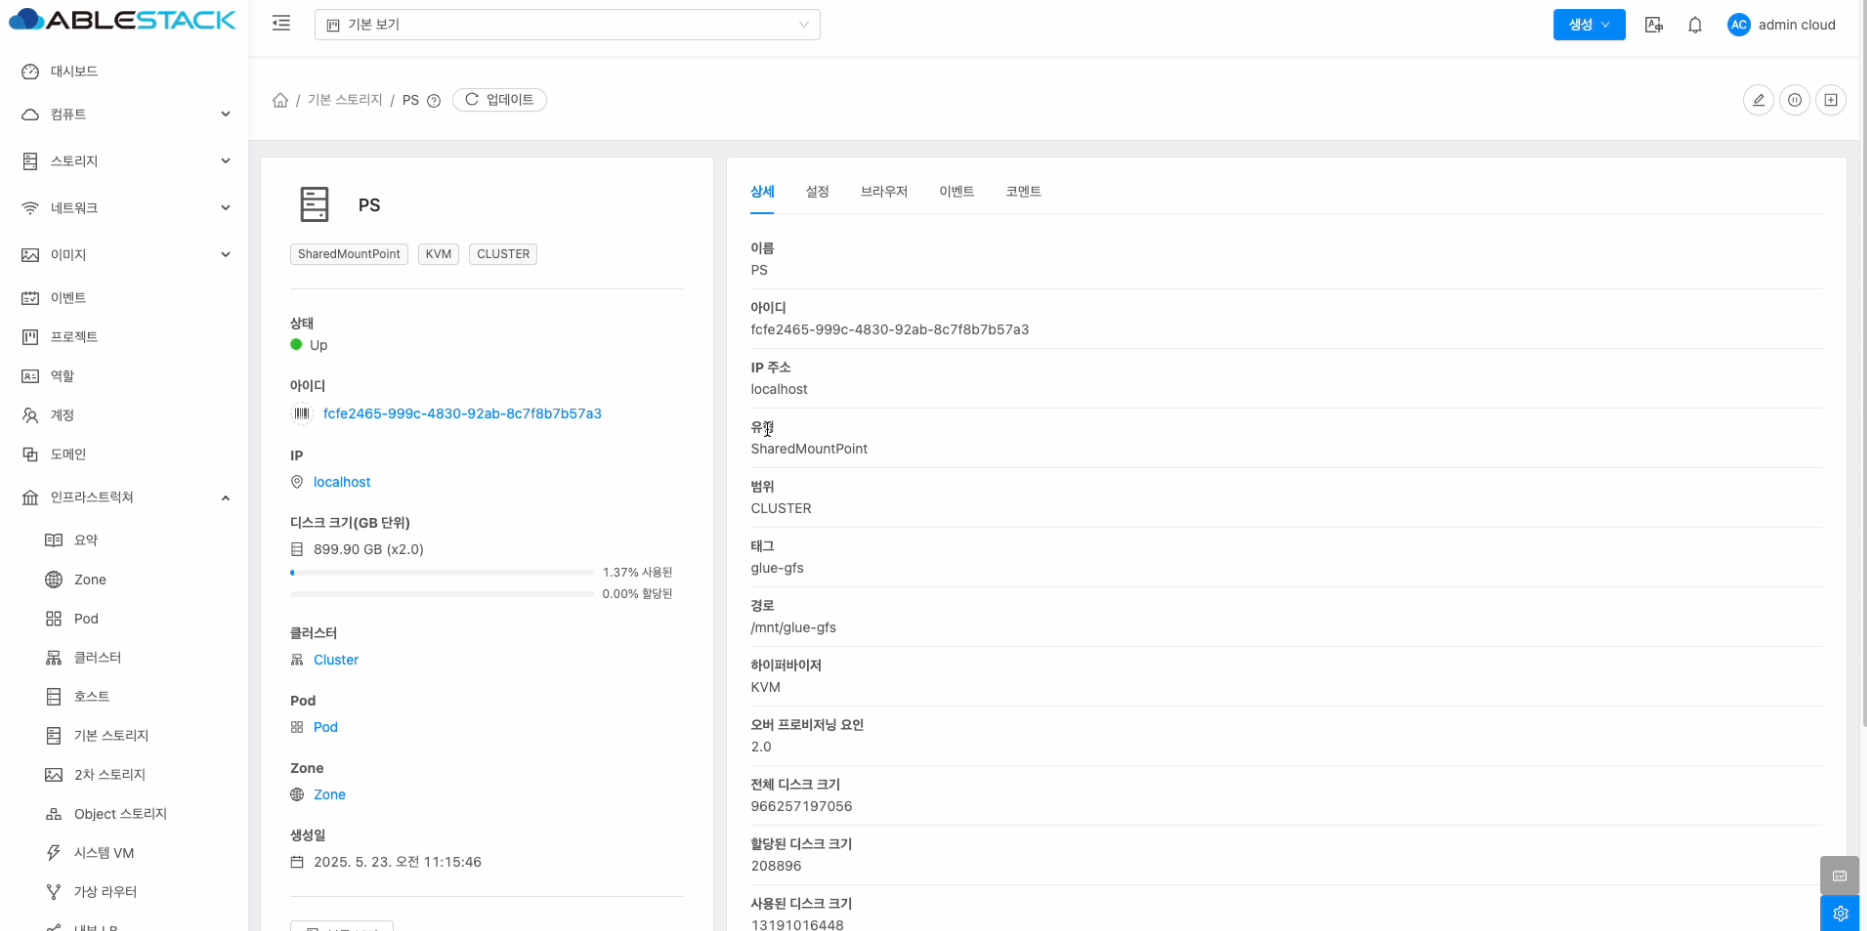Open the blue settings gear button

(1839, 913)
